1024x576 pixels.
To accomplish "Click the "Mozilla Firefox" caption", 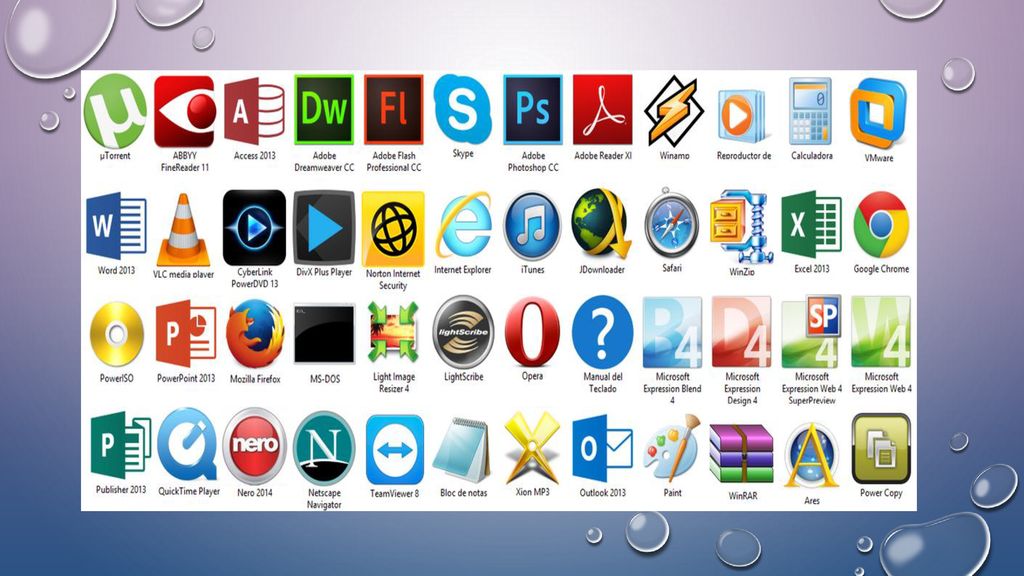I will 255,379.
